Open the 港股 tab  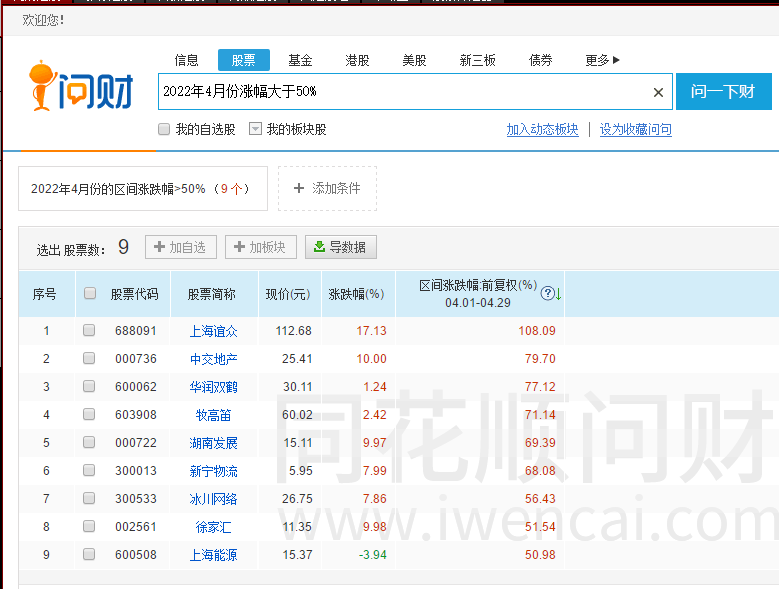(357, 60)
